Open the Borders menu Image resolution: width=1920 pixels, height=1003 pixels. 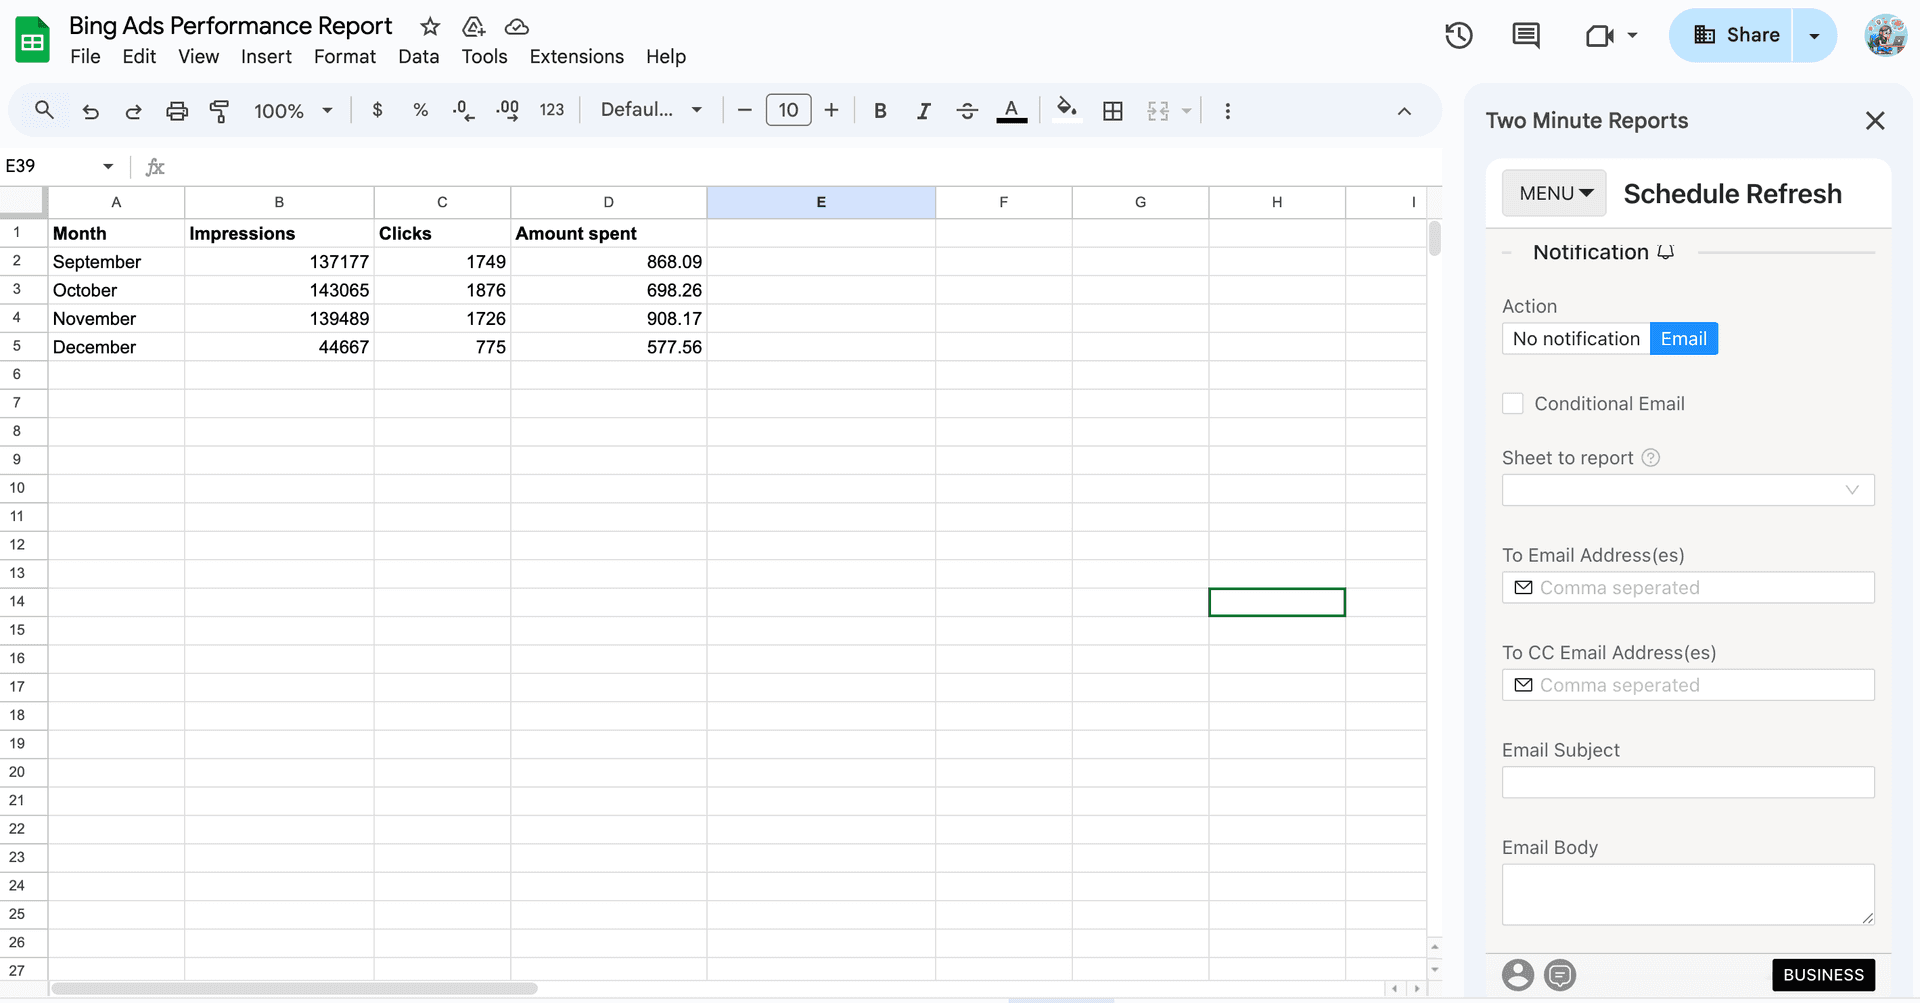pos(1113,110)
